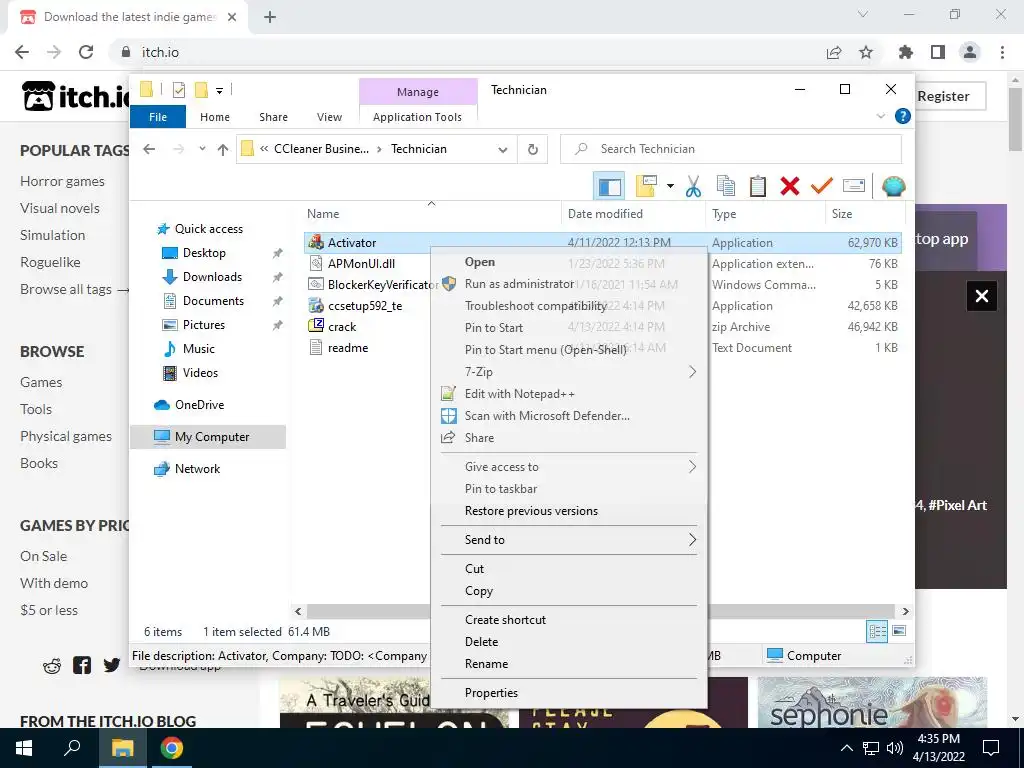This screenshot has height=768, width=1024.
Task: Click the Paste clipboard toolbar icon
Action: (x=758, y=187)
